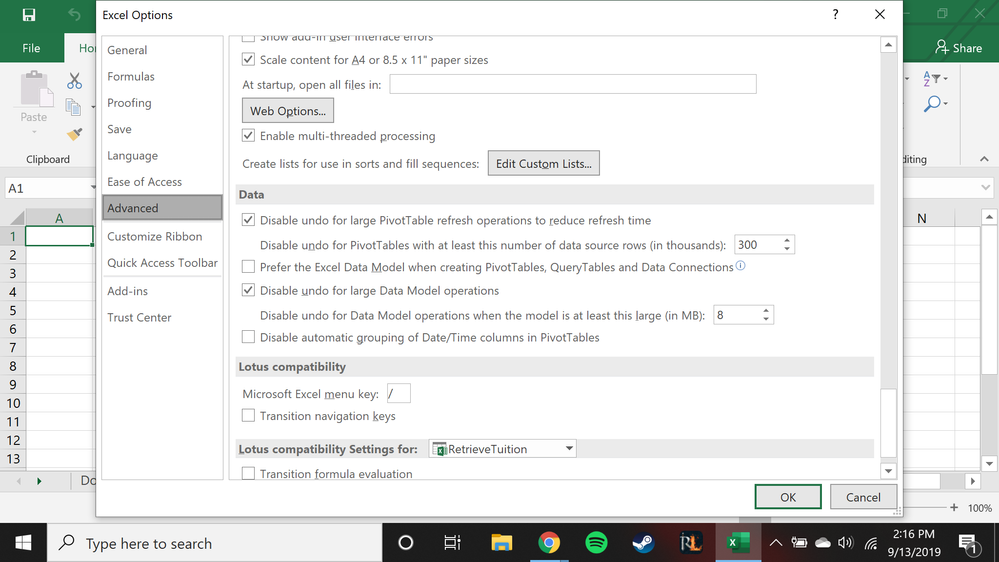
Task: Click the OneDrive cloud tray icon
Action: [x=823, y=543]
